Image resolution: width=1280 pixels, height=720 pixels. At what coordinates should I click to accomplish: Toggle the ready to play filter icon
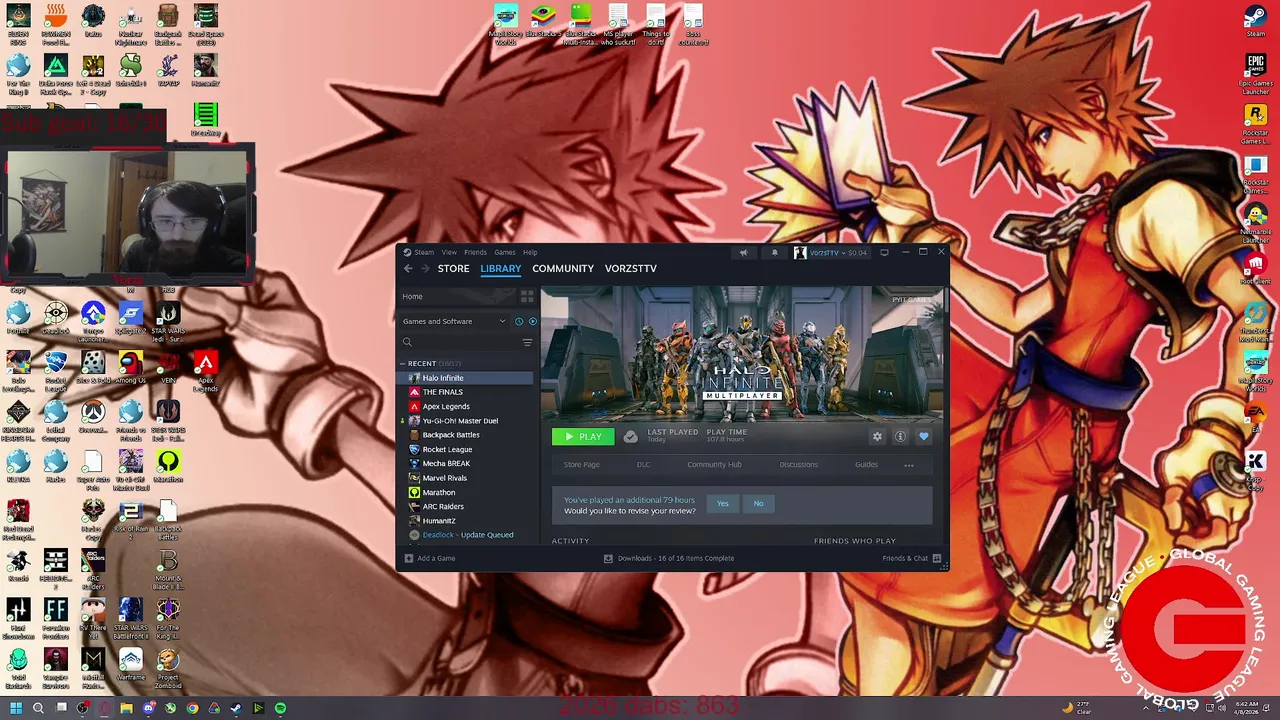[532, 321]
